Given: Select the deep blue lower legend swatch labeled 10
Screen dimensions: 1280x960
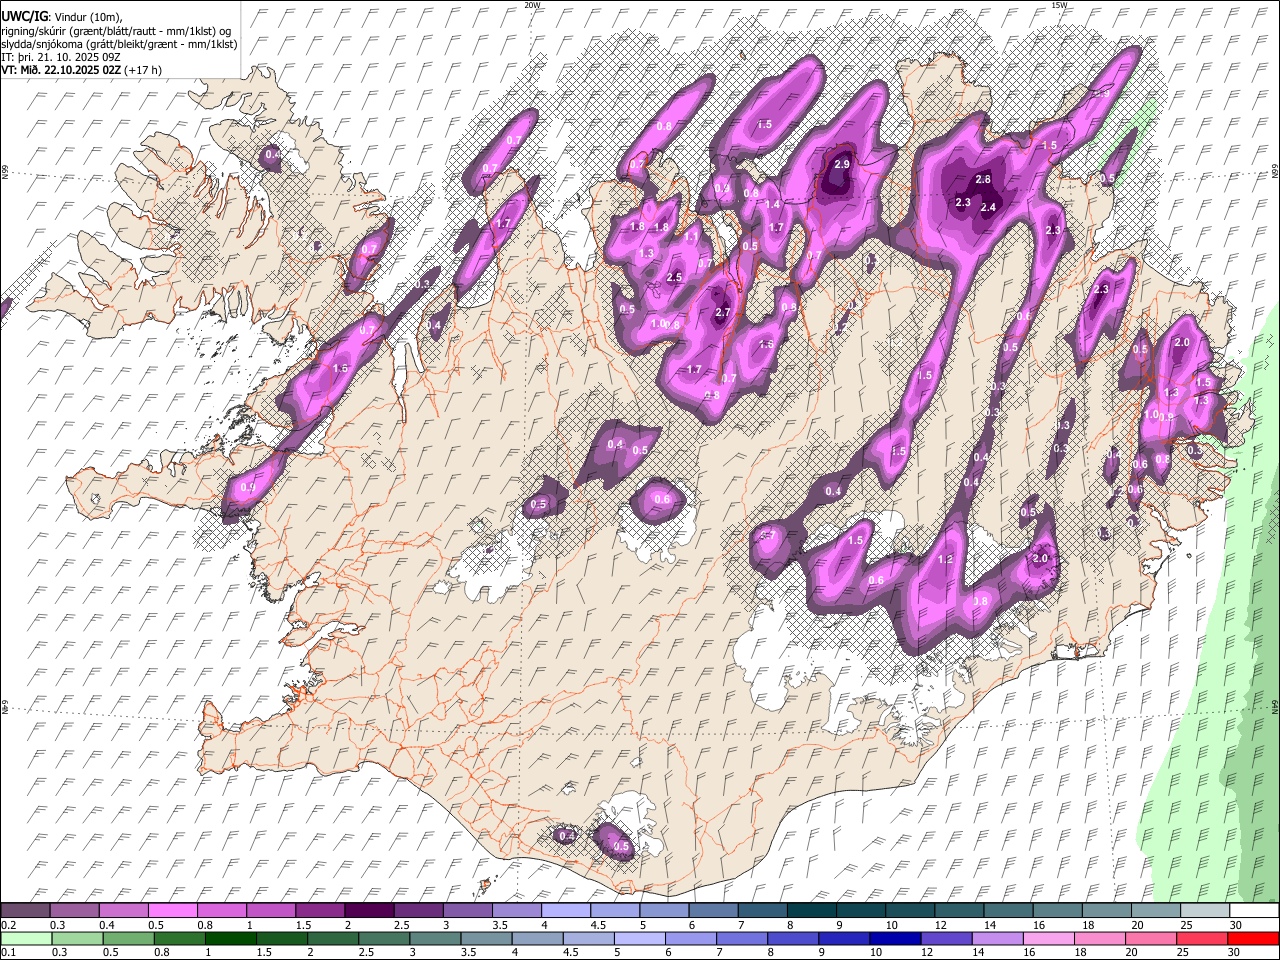Looking at the screenshot, I should click(895, 938).
